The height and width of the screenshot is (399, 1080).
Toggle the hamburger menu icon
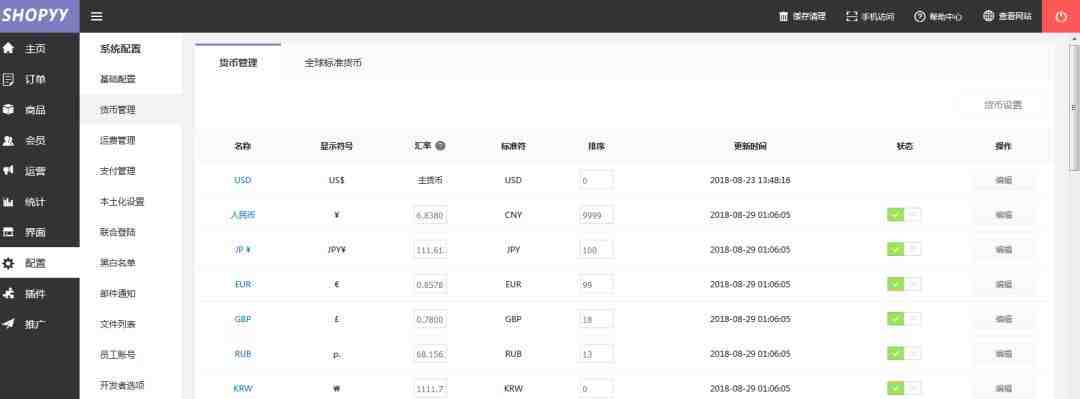coord(97,17)
